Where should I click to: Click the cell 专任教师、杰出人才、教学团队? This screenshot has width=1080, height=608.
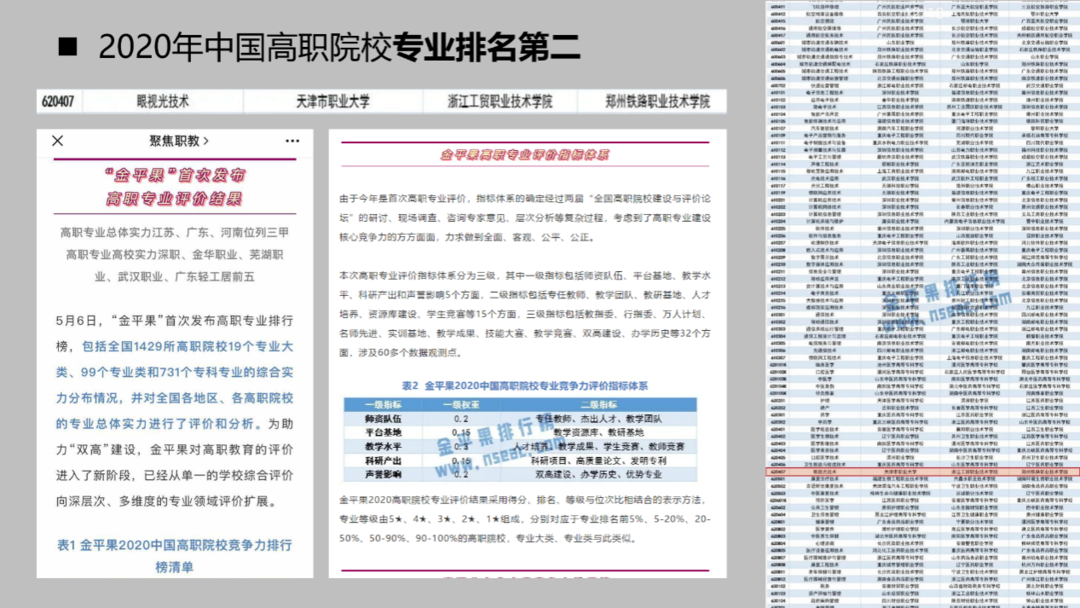click(599, 419)
